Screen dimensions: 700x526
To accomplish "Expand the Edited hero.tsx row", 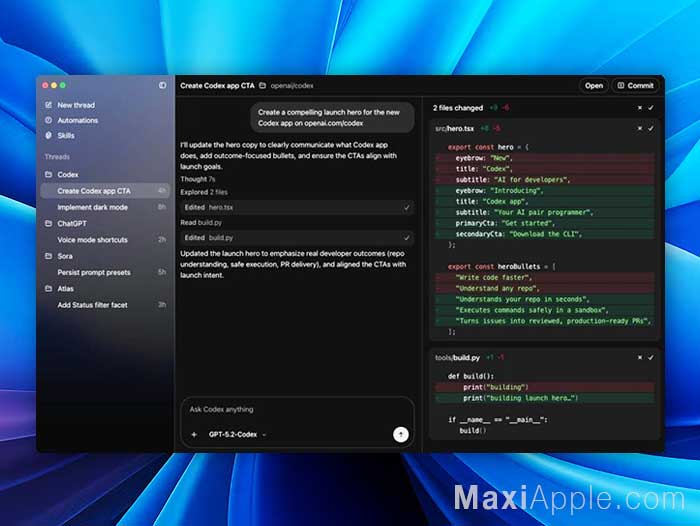I will tap(297, 207).
